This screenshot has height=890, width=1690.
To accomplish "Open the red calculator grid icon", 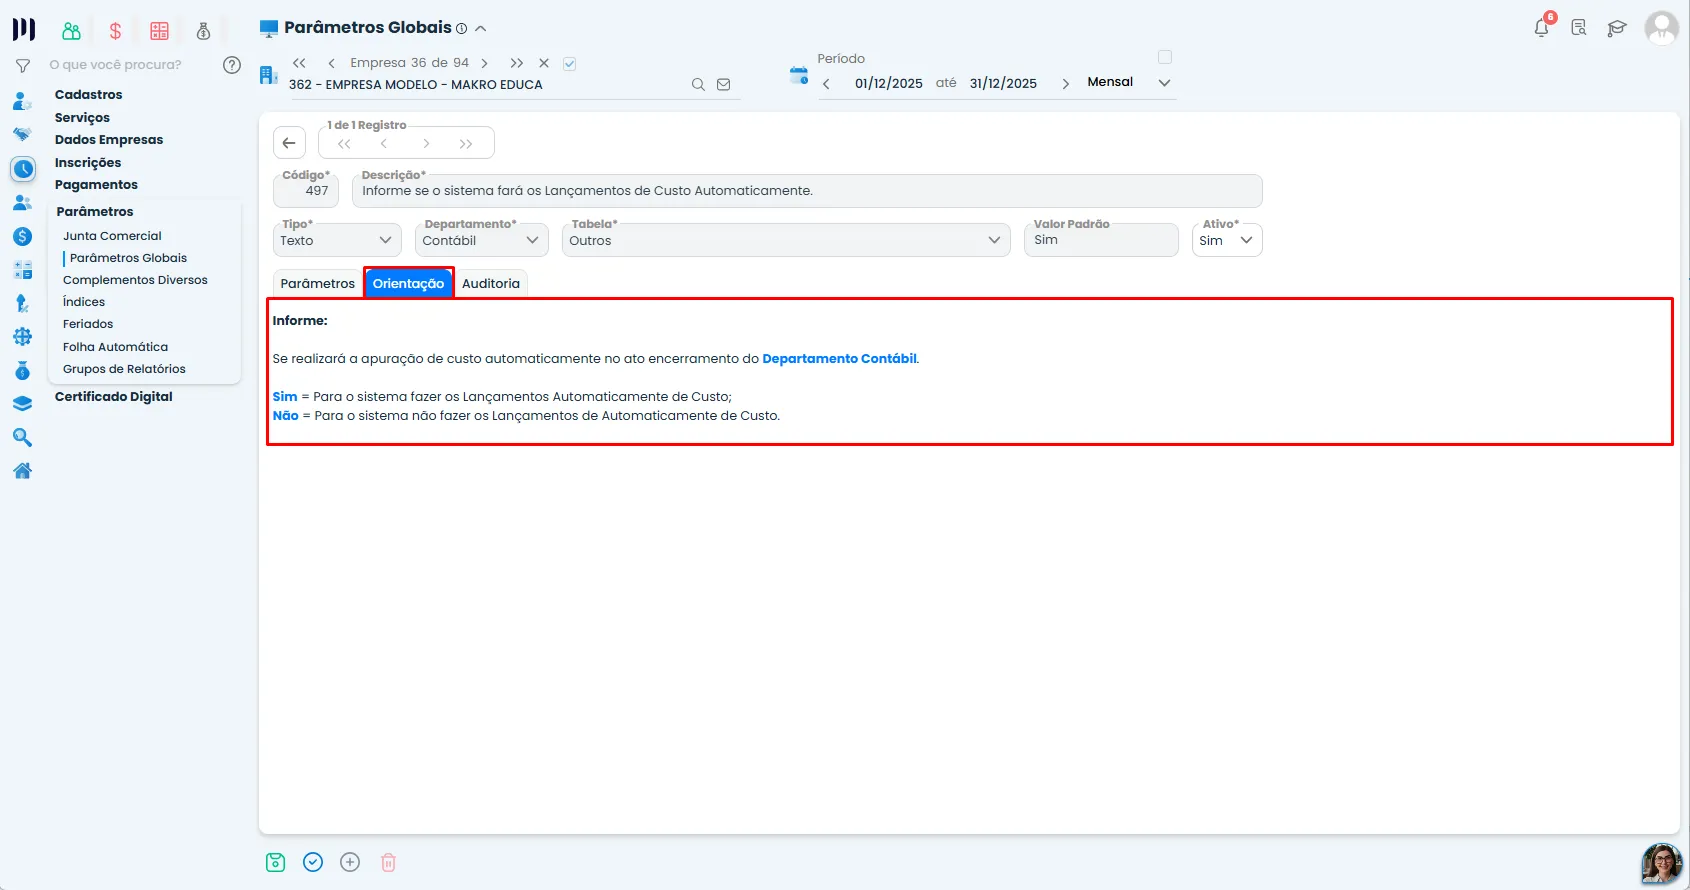I will pyautogui.click(x=159, y=31).
